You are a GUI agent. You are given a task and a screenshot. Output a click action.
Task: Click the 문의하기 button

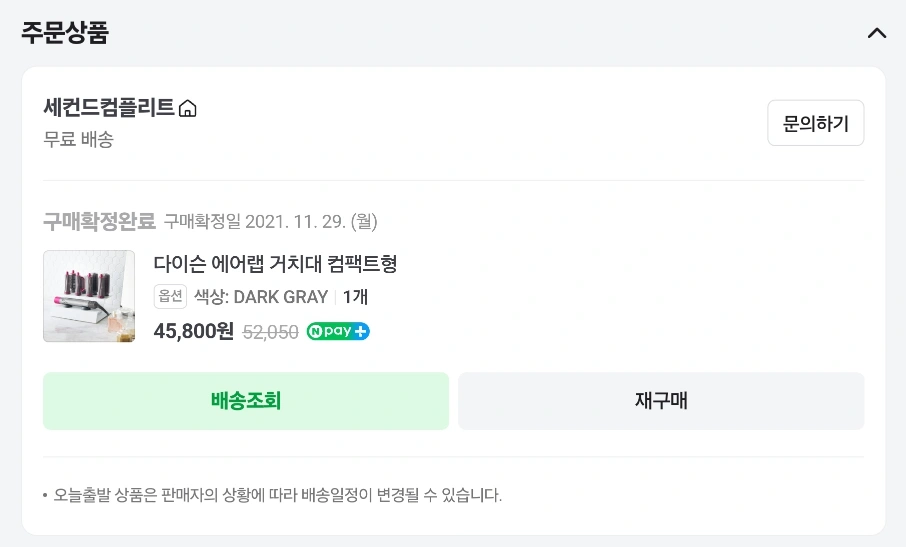pos(815,123)
